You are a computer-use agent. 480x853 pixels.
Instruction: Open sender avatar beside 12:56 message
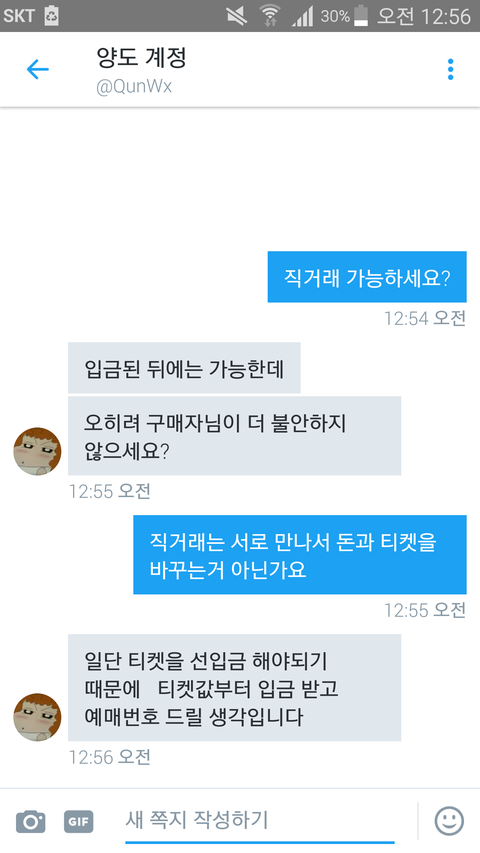(37, 716)
